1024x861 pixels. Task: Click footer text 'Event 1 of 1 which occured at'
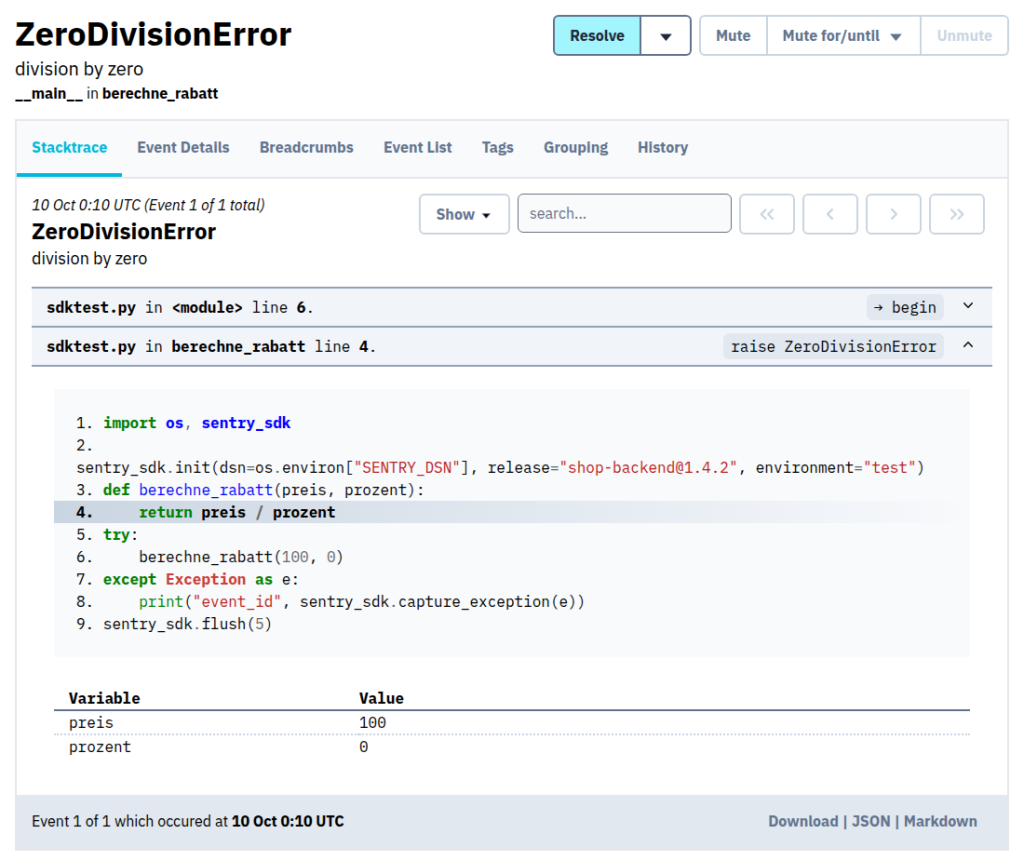[130, 821]
